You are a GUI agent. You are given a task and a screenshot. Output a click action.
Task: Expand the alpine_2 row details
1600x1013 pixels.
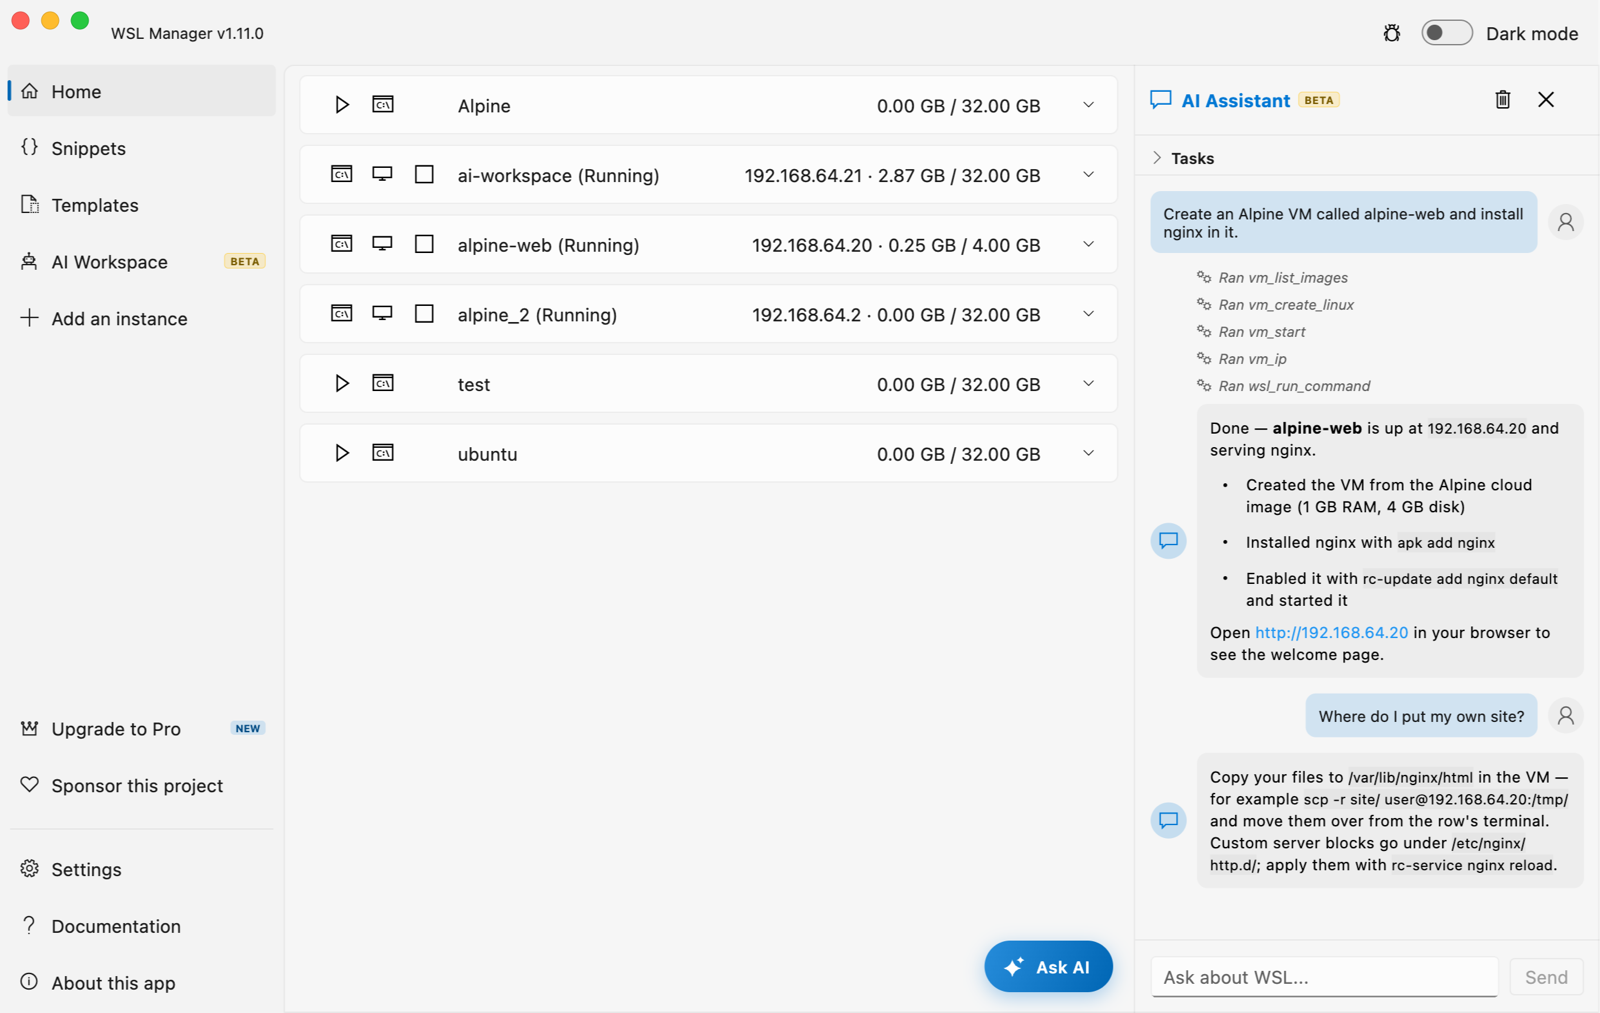tap(1088, 314)
